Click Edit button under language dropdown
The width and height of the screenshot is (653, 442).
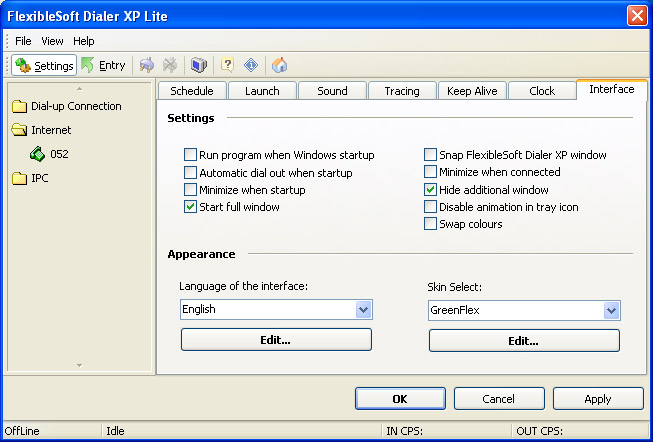[x=276, y=340]
